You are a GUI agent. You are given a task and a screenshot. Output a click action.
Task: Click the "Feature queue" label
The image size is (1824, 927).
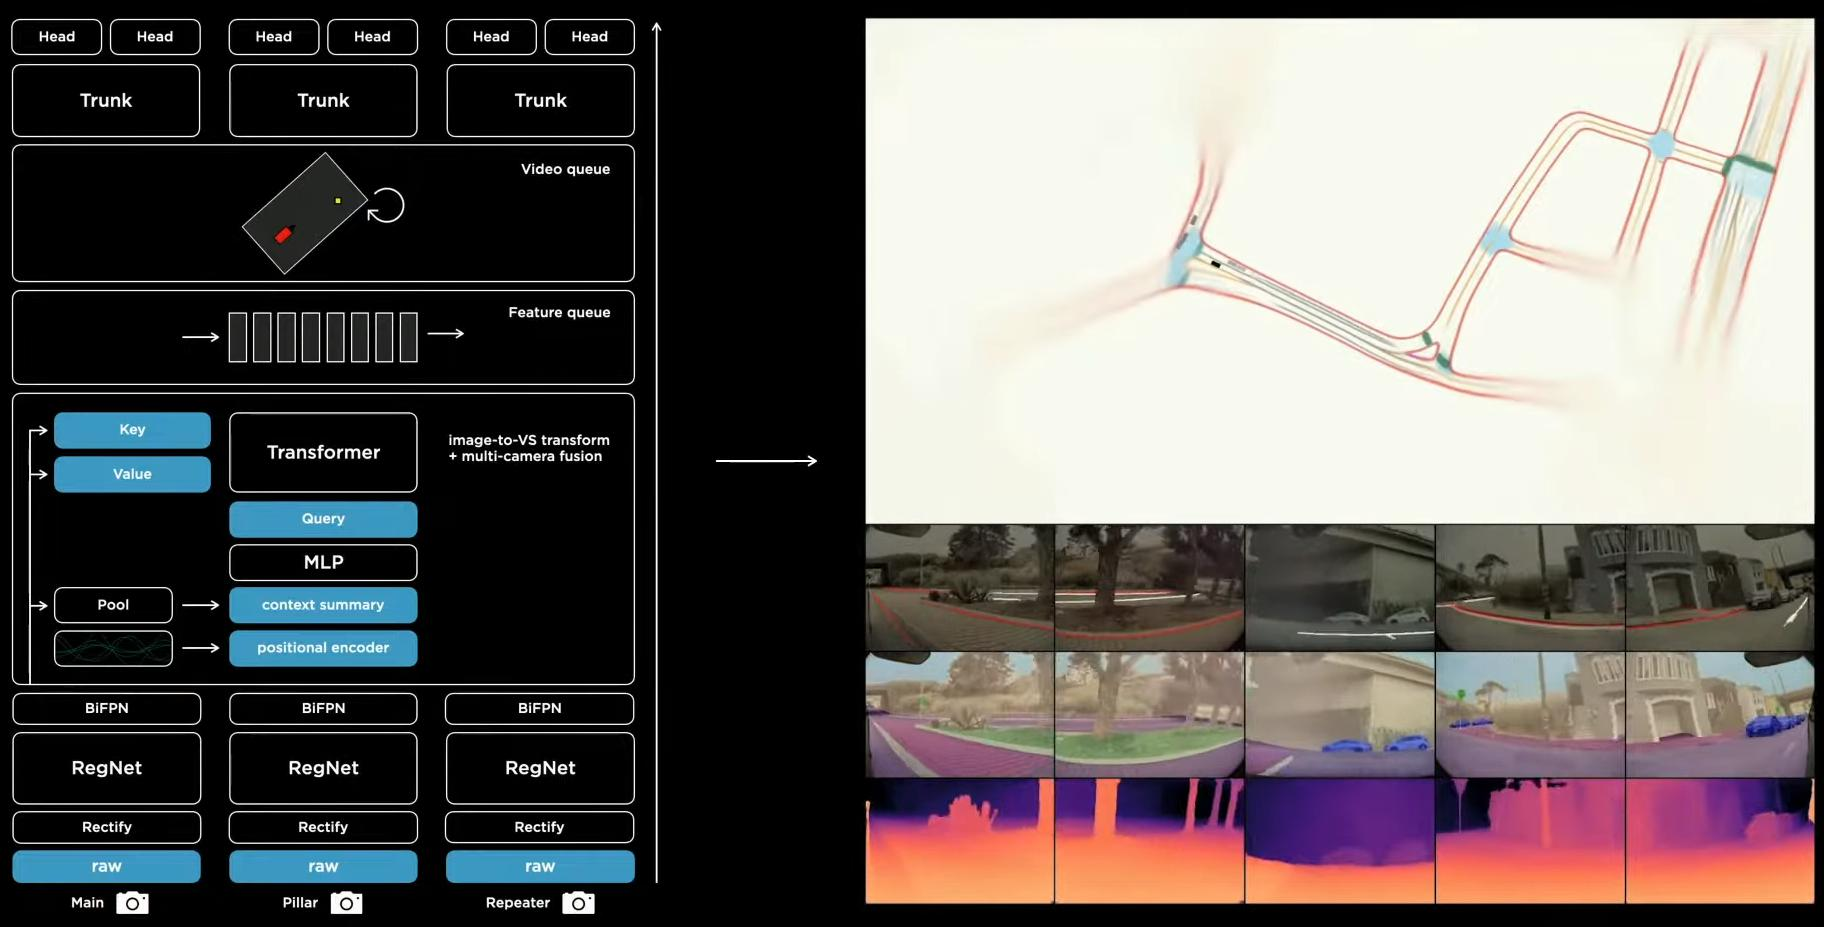[559, 312]
